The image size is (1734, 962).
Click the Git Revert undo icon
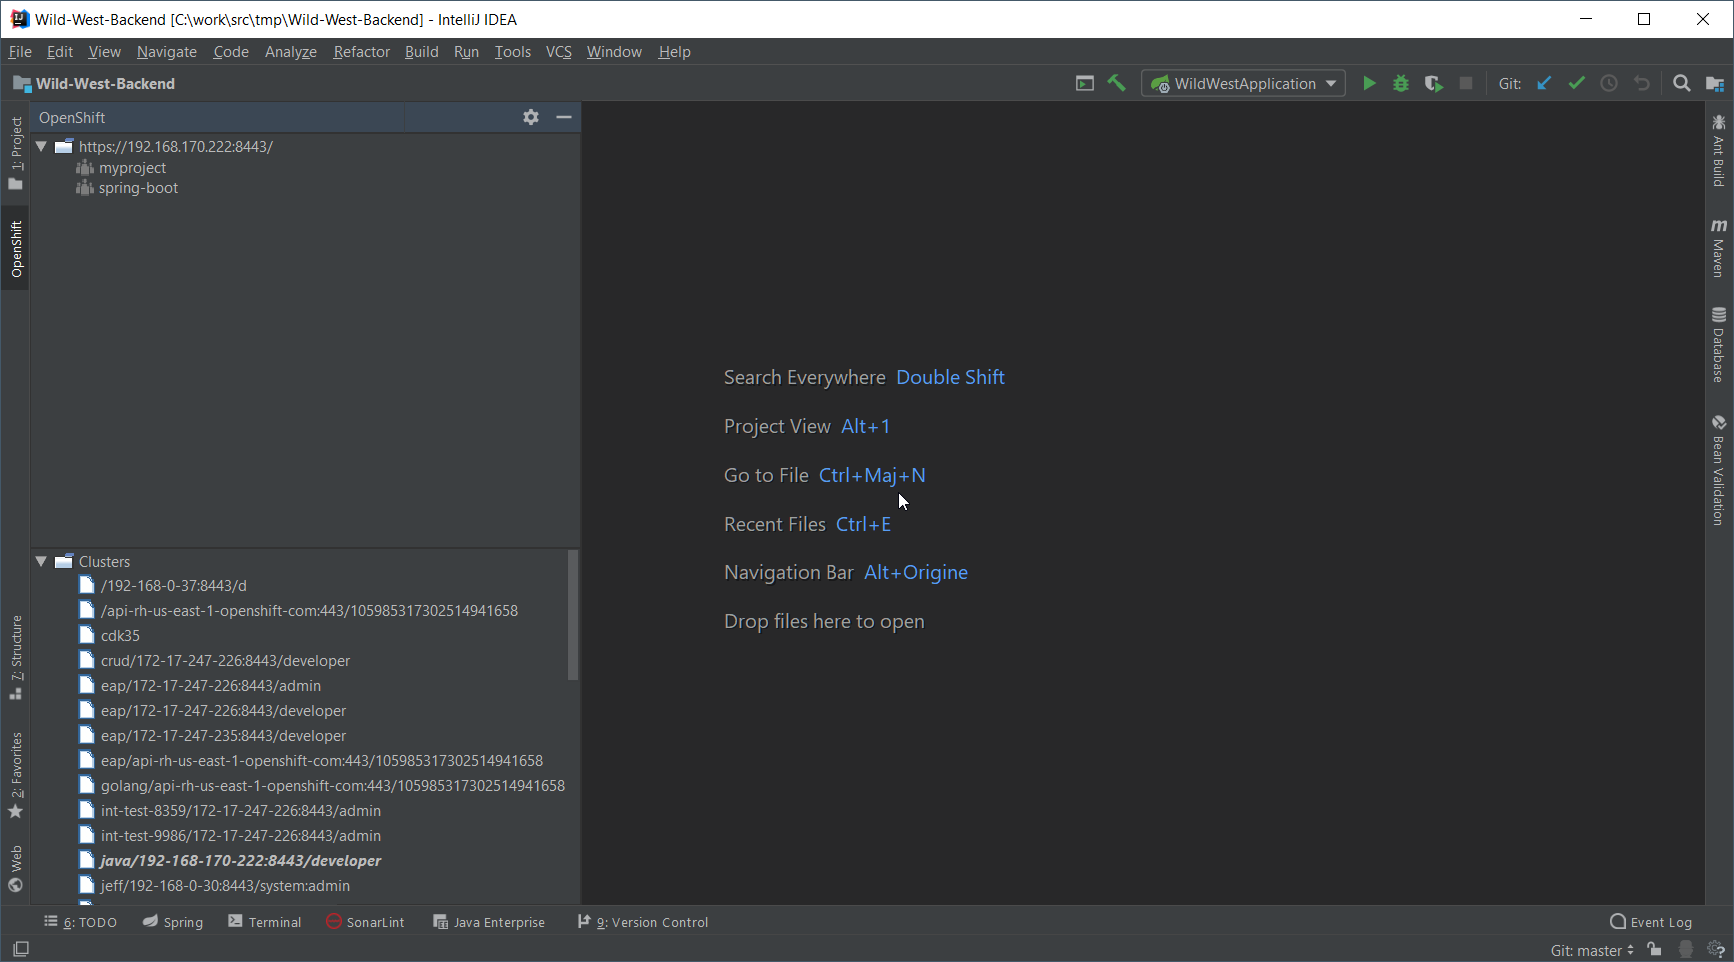[1641, 84]
